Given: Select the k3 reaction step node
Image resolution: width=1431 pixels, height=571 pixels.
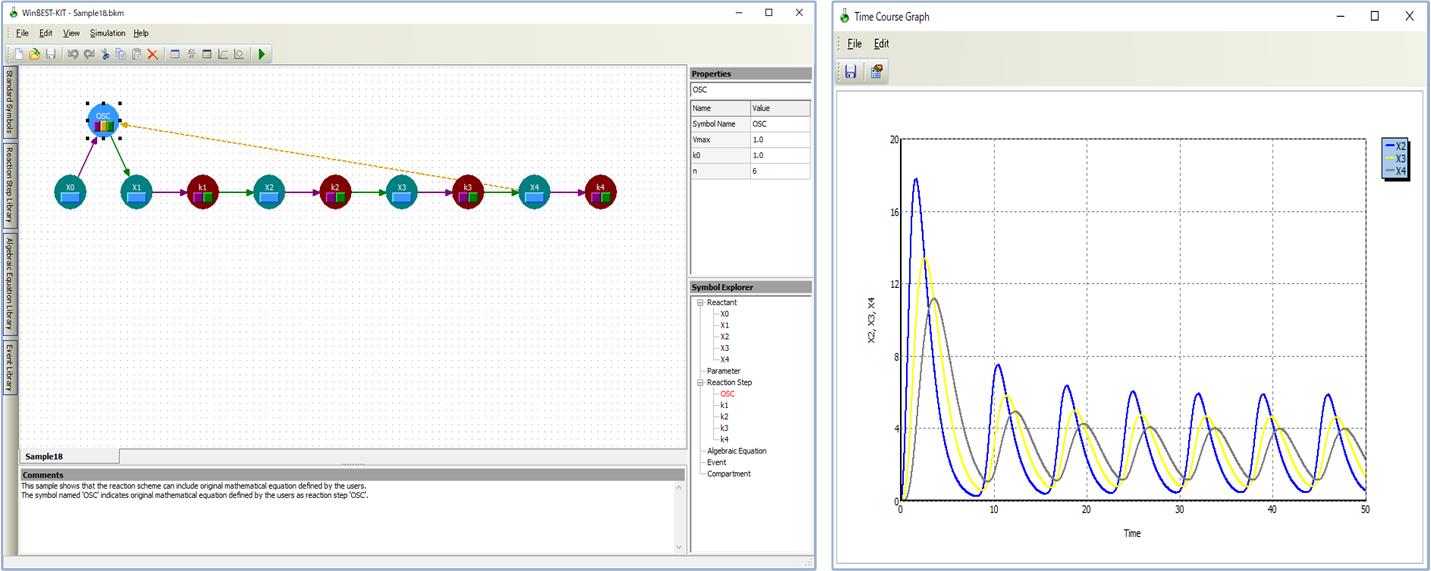Looking at the screenshot, I should [468, 191].
